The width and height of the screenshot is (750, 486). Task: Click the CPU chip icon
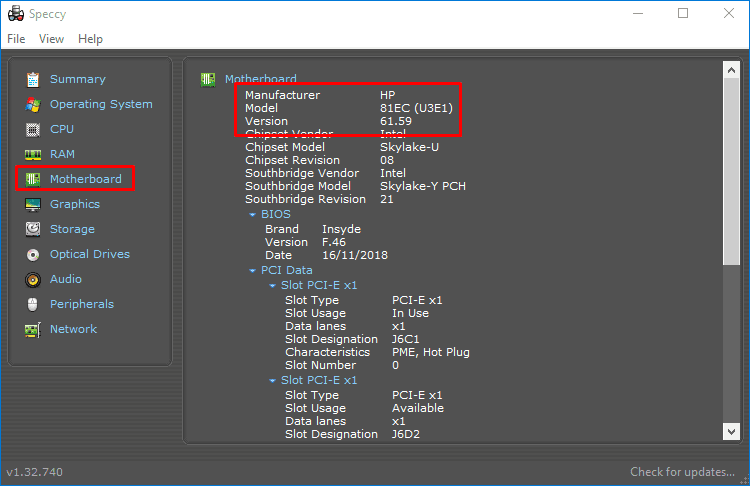click(33, 129)
